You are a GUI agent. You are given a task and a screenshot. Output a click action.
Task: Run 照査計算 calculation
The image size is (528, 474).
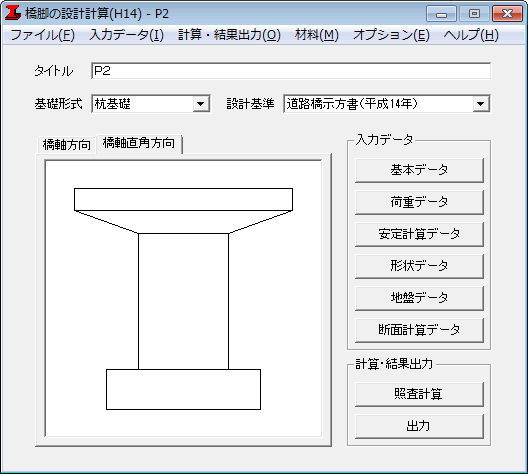pyautogui.click(x=419, y=394)
